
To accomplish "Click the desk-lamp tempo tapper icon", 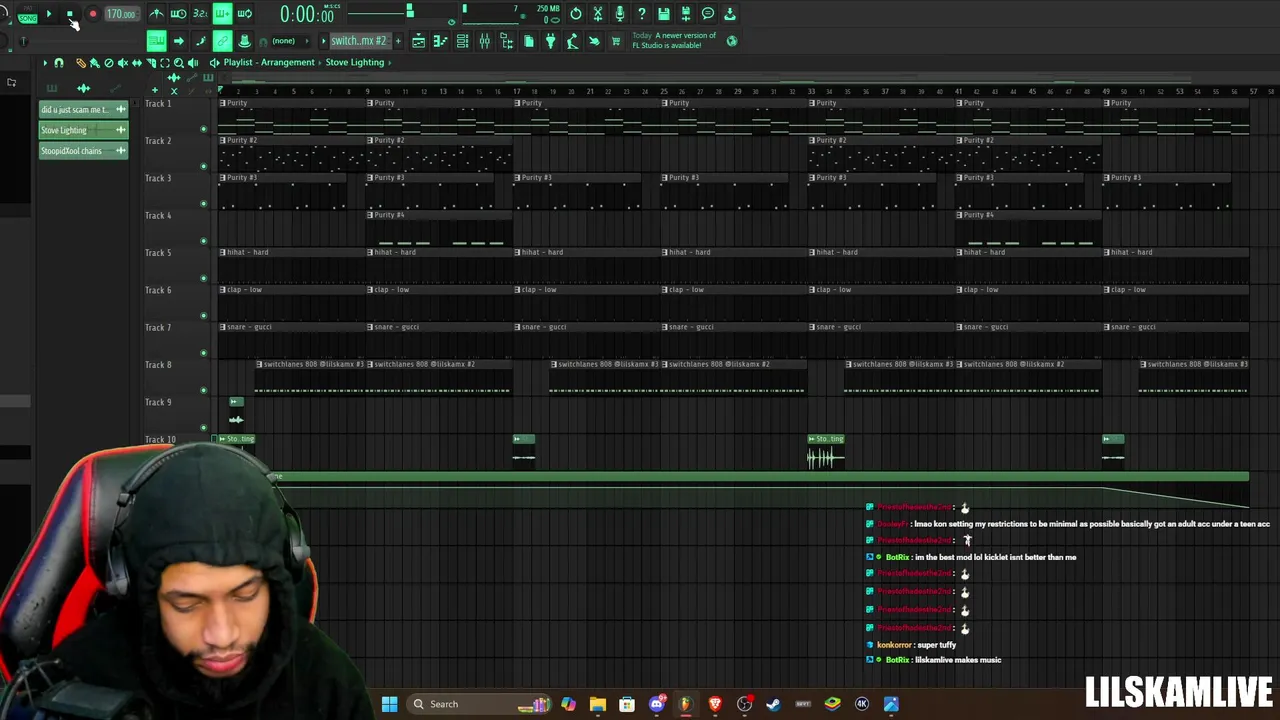I will (572, 41).
